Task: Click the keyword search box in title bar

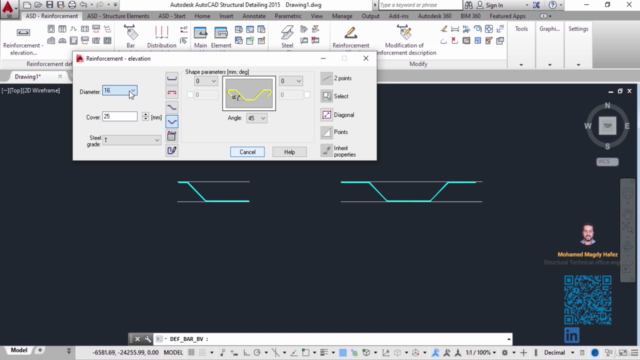Action: [x=420, y=5]
